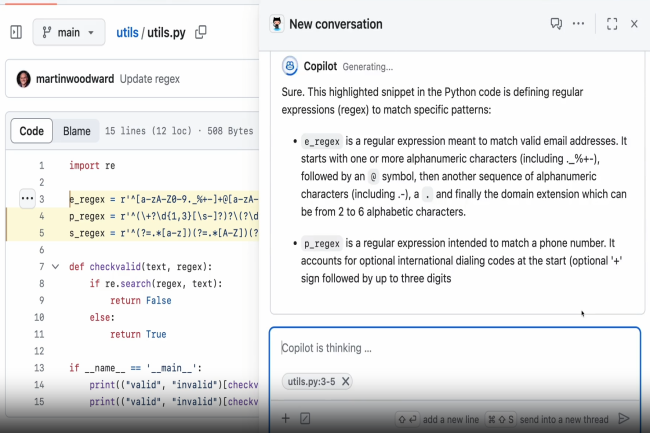650x433 pixels.
Task: Open the chat conversations list icon
Action: (x=556, y=23)
